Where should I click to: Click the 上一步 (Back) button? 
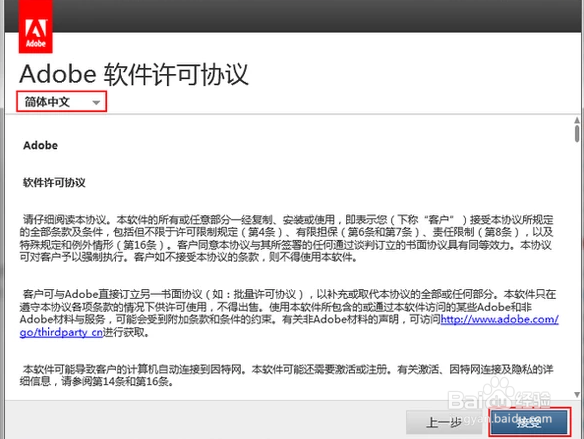tap(443, 422)
